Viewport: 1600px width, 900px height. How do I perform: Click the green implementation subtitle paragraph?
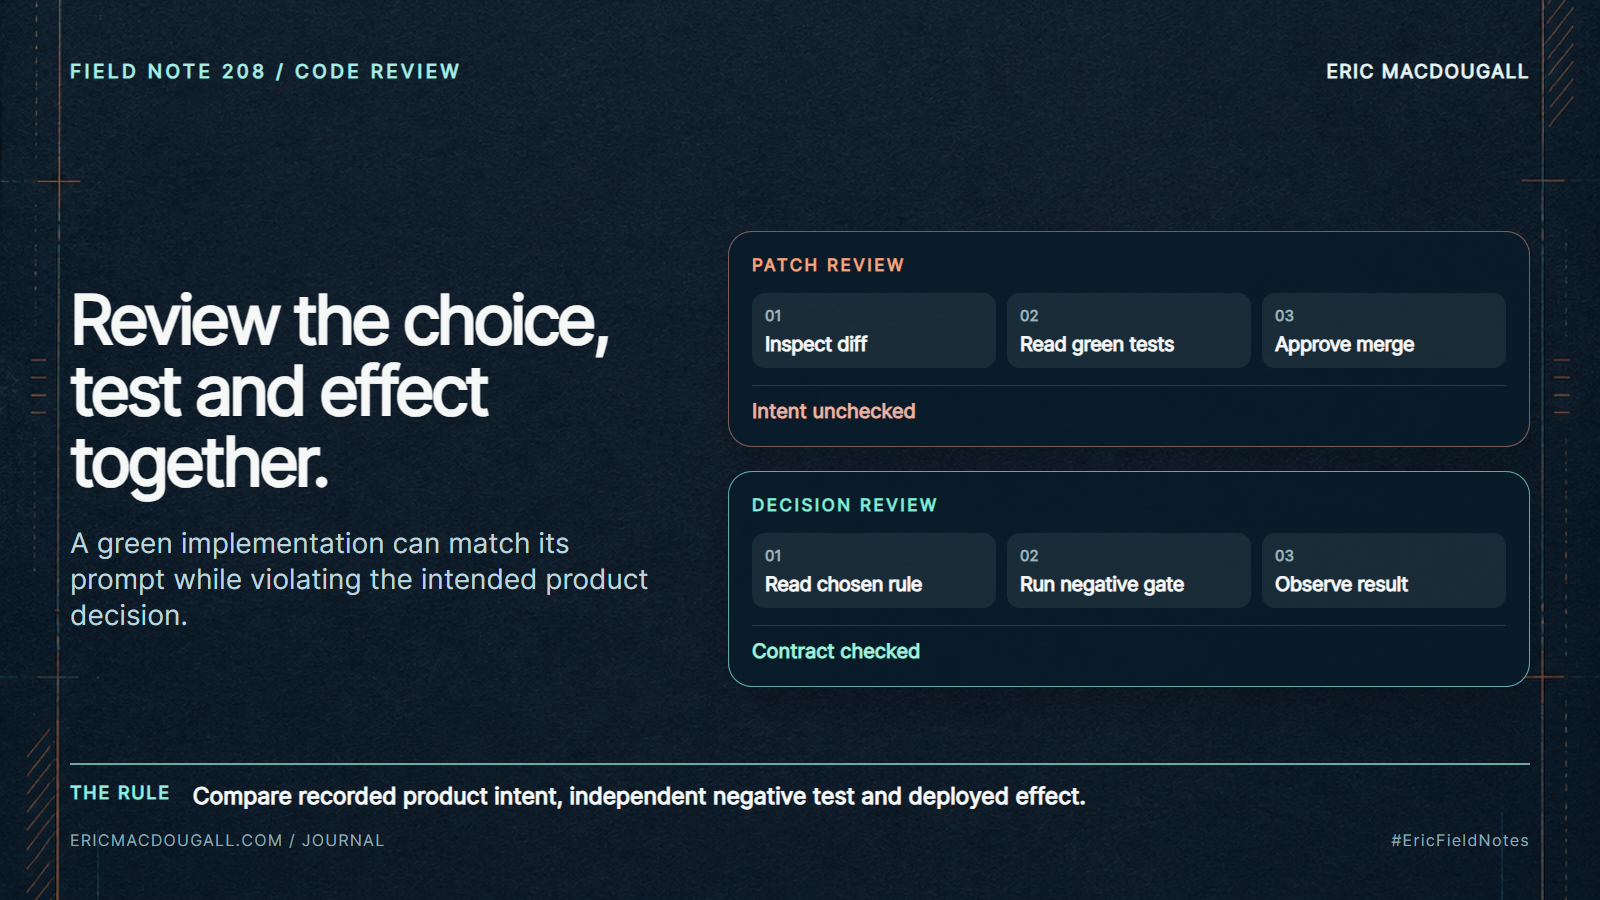[359, 579]
